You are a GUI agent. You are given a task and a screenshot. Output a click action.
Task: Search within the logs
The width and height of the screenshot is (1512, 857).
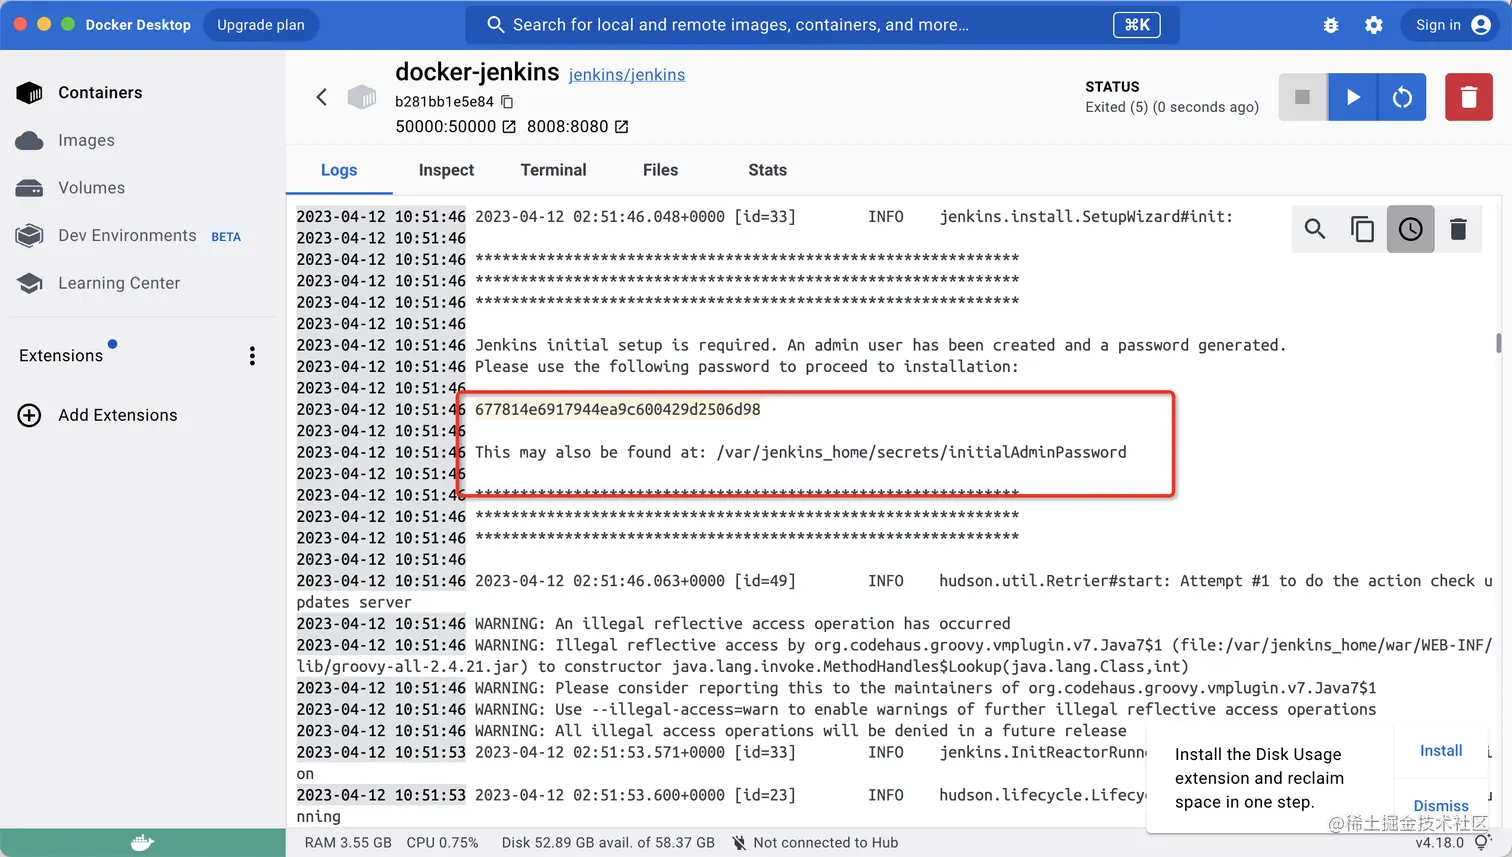click(1315, 229)
